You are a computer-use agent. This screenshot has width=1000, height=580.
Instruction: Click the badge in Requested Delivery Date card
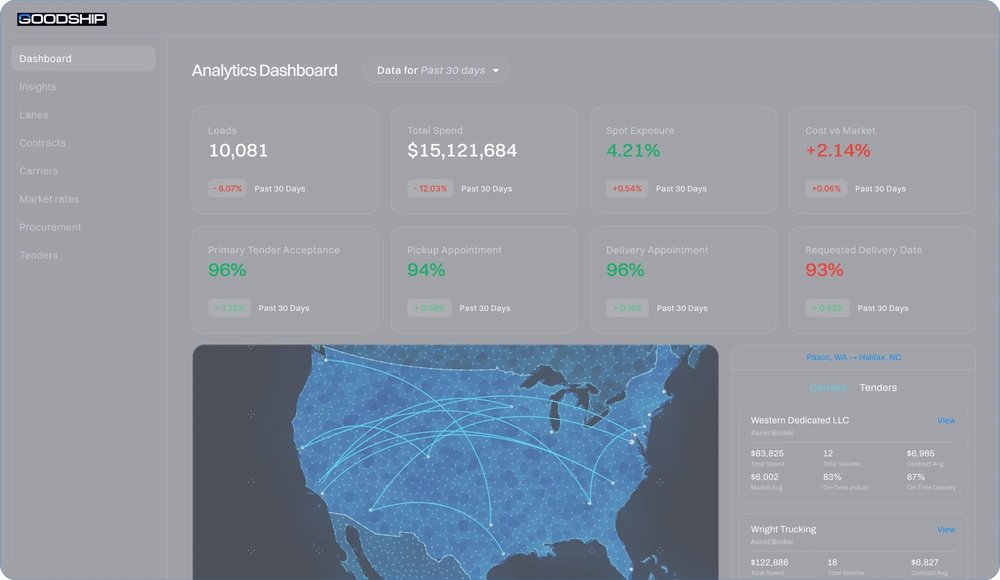click(x=827, y=308)
